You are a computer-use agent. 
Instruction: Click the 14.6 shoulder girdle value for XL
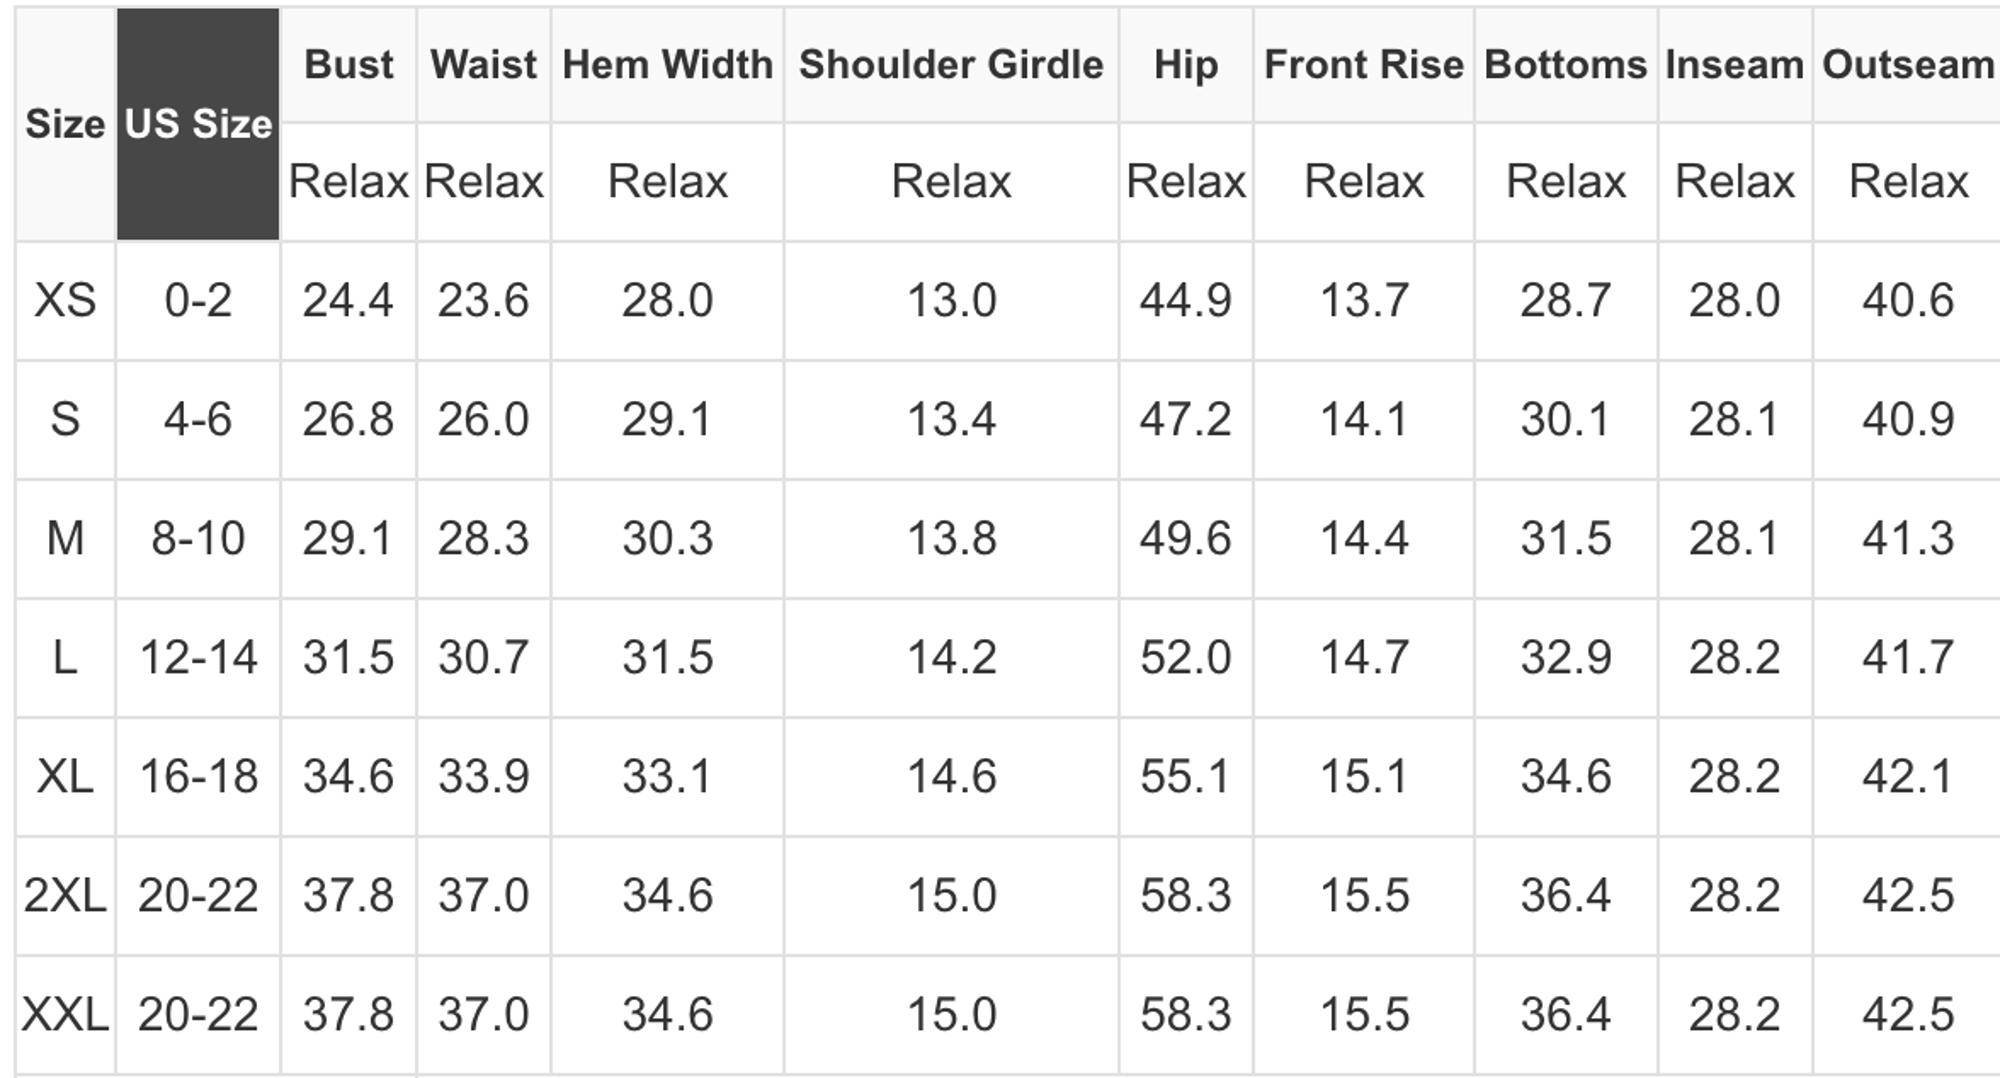click(x=951, y=776)
